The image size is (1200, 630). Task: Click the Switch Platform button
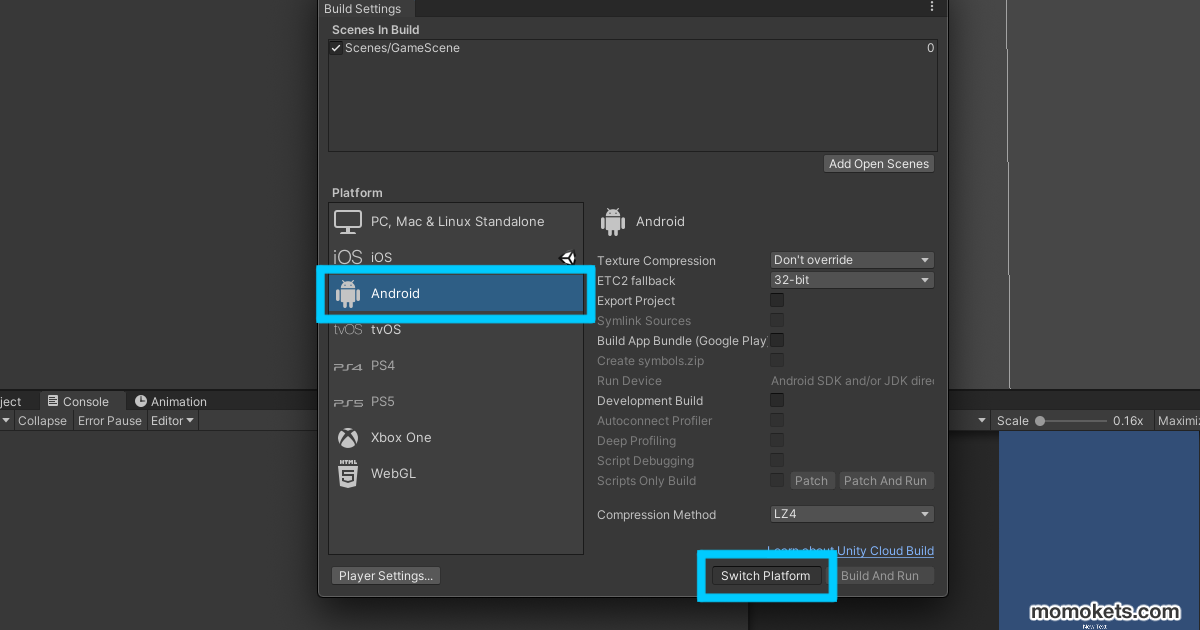(765, 575)
